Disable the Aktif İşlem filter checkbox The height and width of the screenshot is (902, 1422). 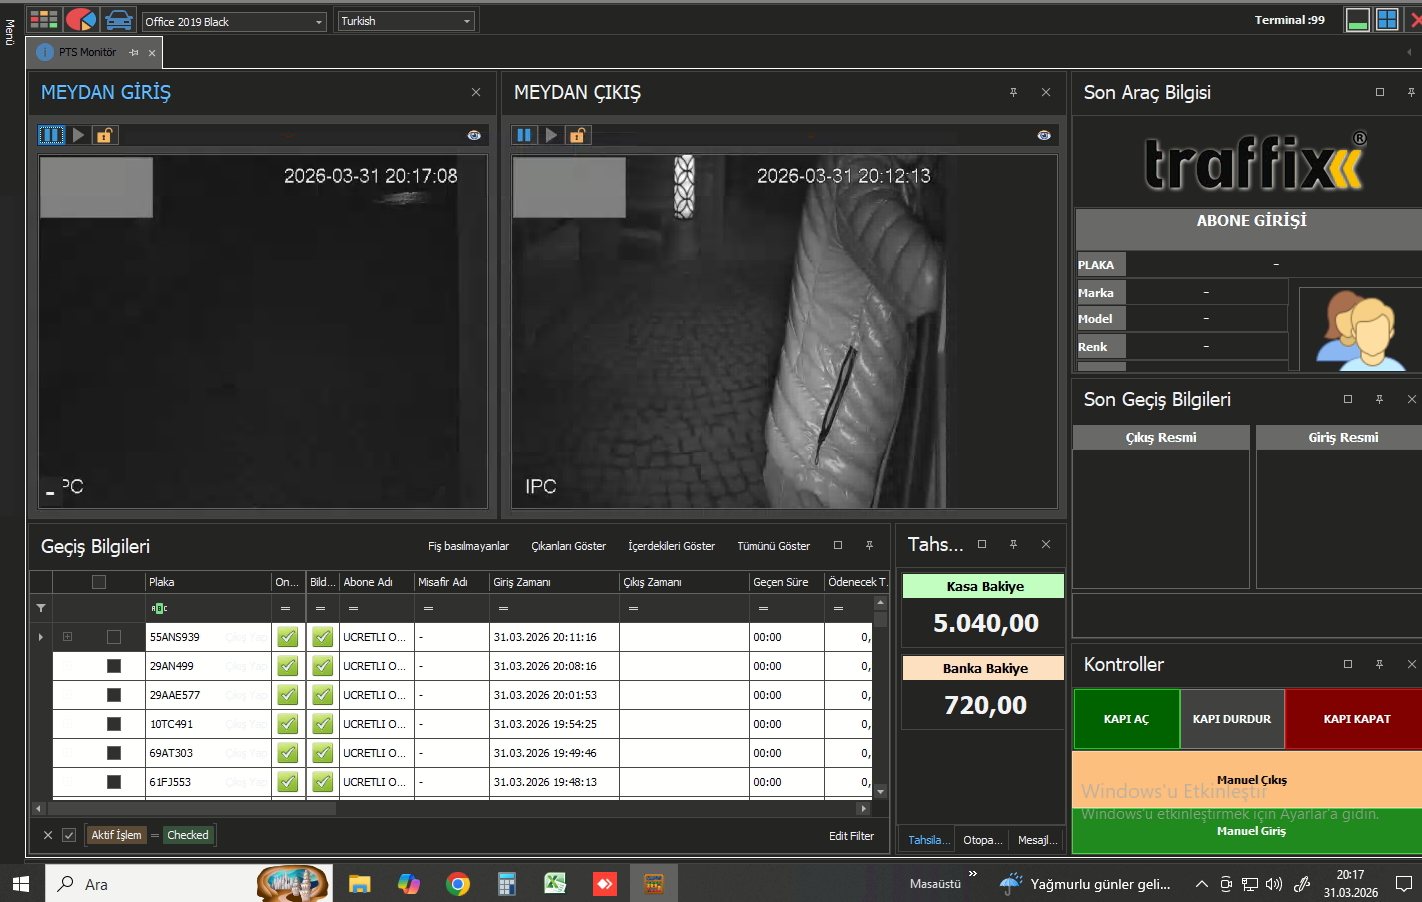[x=69, y=835]
